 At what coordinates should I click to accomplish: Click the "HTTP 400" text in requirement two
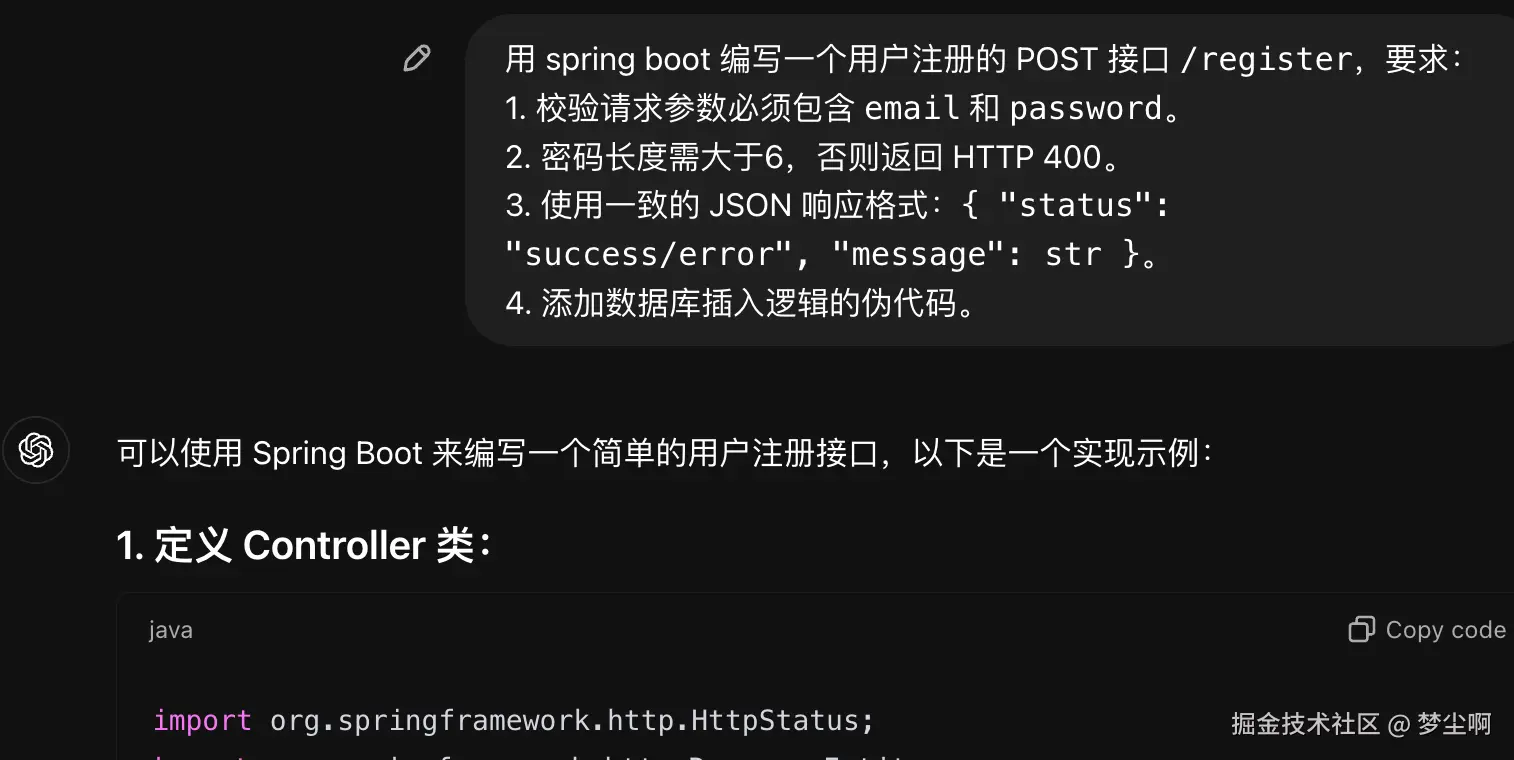coord(1027,157)
